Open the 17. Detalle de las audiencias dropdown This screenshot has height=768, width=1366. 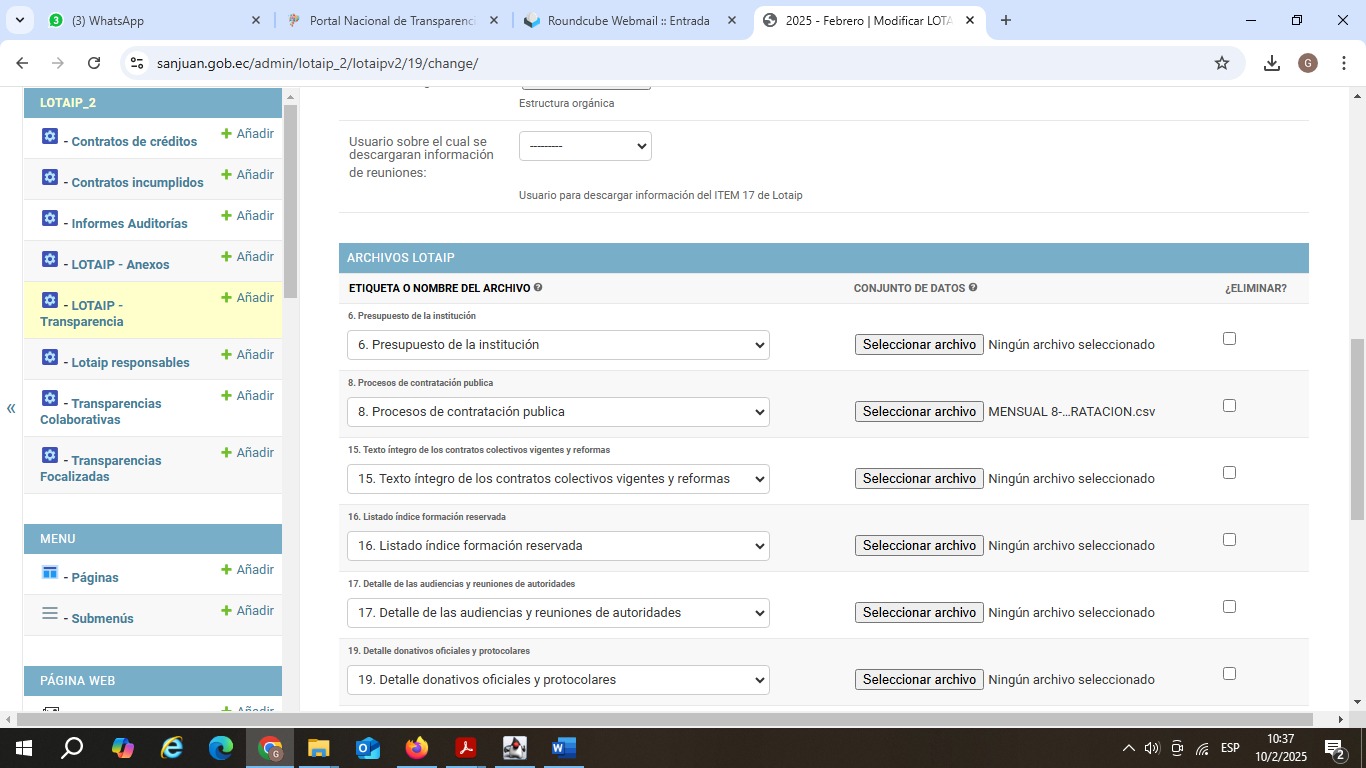pos(563,613)
